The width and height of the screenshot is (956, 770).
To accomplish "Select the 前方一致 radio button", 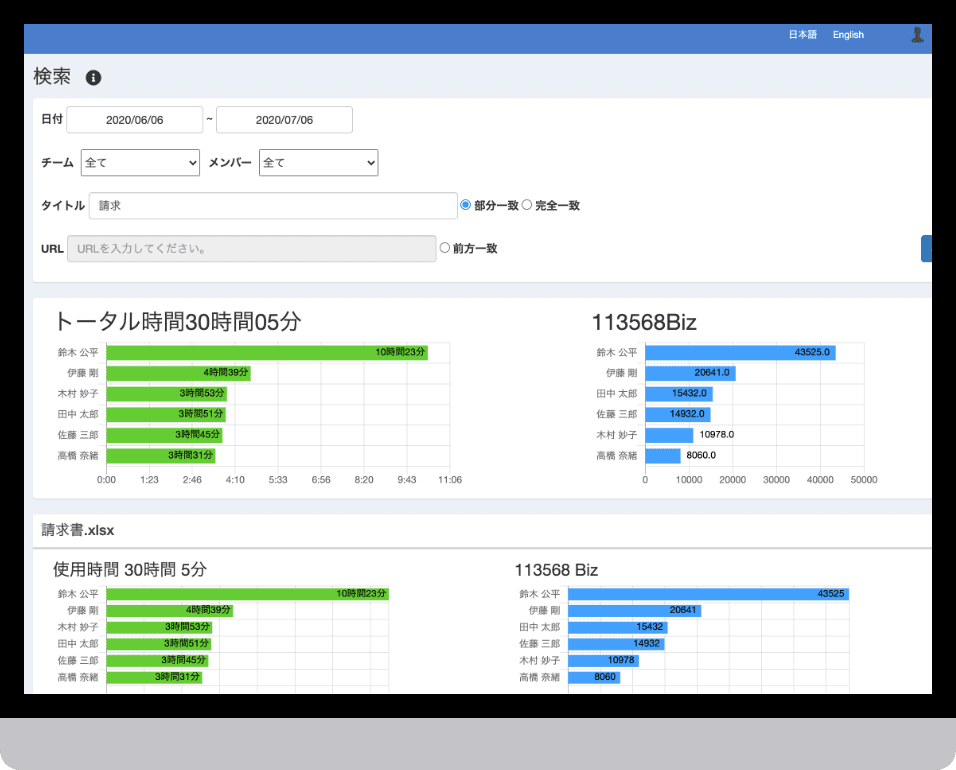I will tap(444, 248).
